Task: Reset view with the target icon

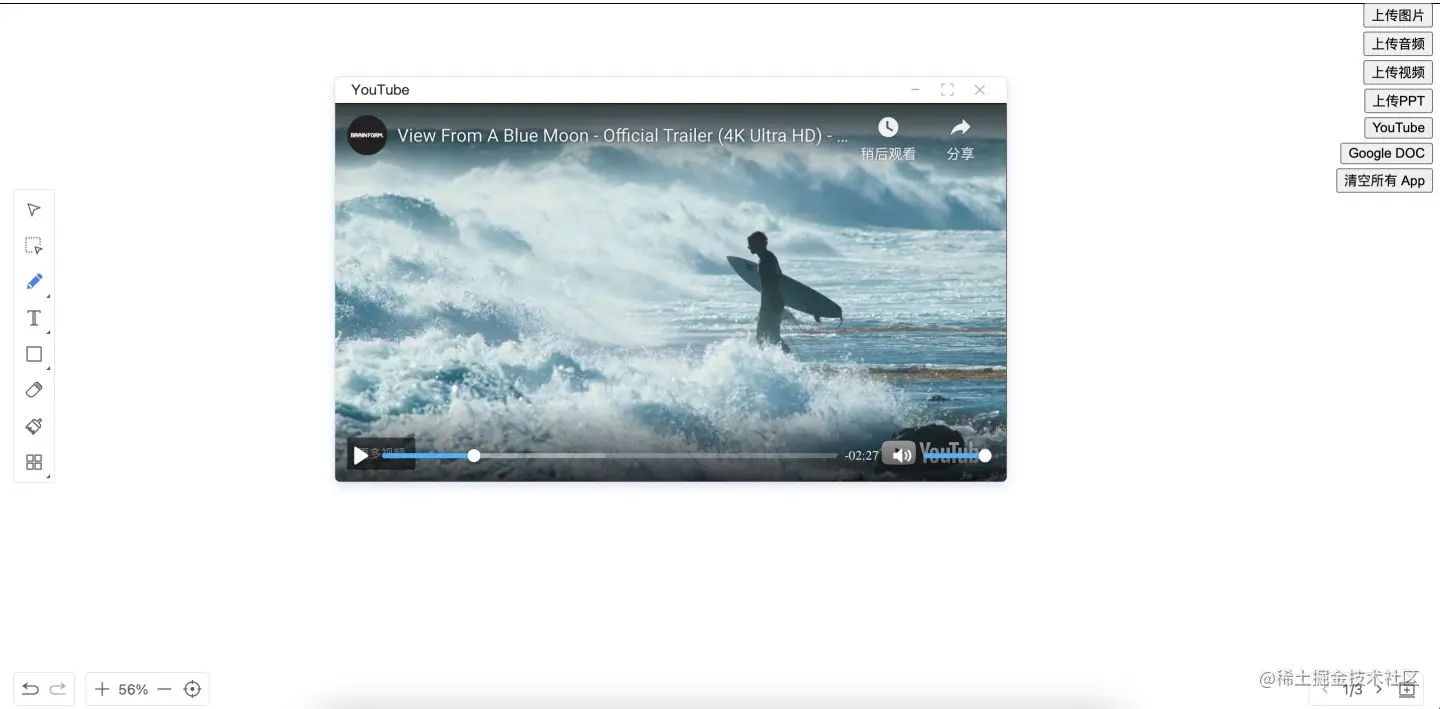Action: tap(193, 689)
